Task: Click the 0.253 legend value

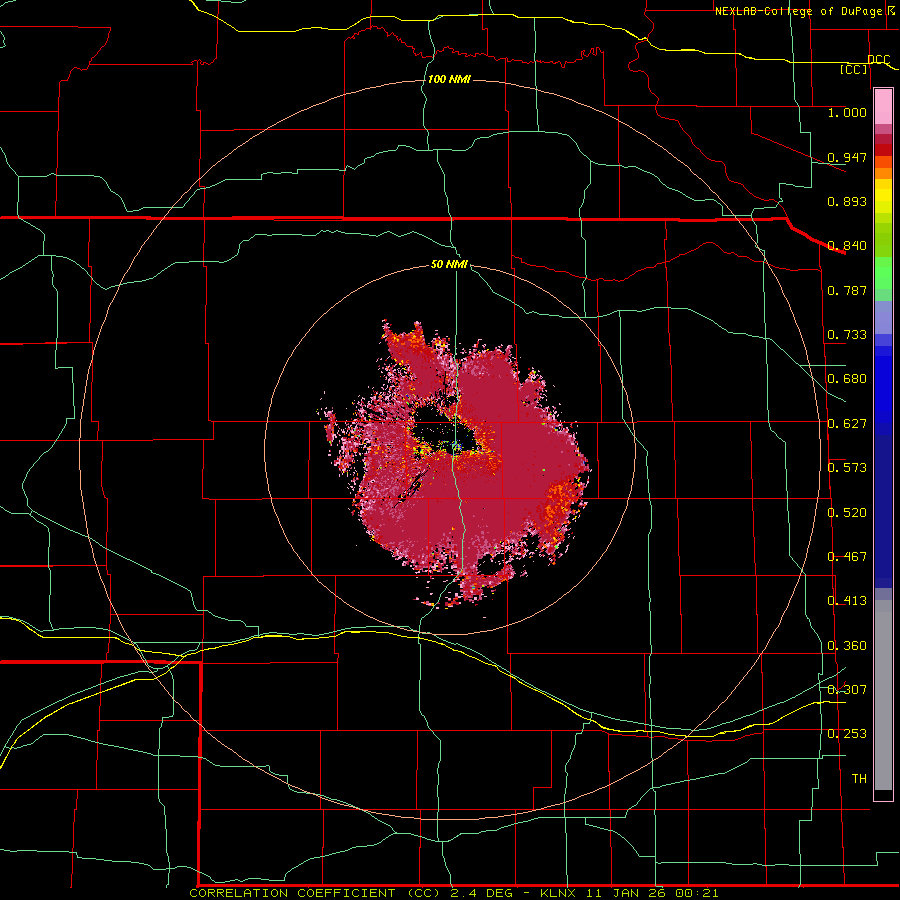Action: click(x=847, y=734)
